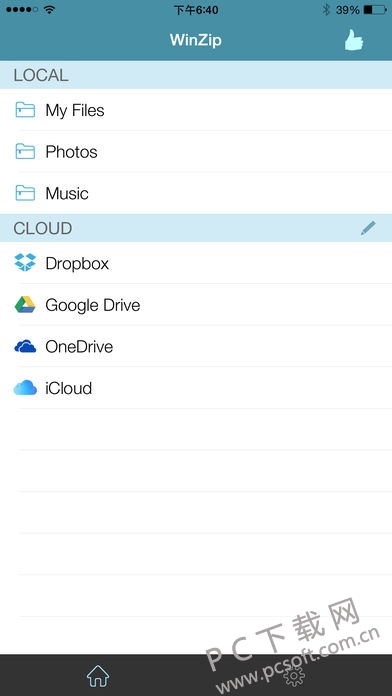
Task: Tap the thumbs-up rate icon
Action: pyautogui.click(x=354, y=40)
